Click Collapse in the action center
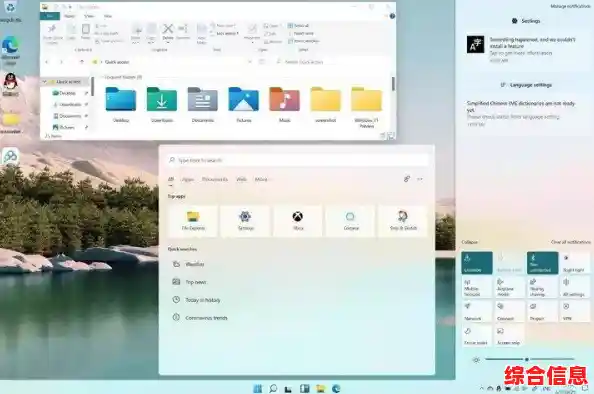Image resolution: width=594 pixels, height=394 pixels. coord(470,242)
